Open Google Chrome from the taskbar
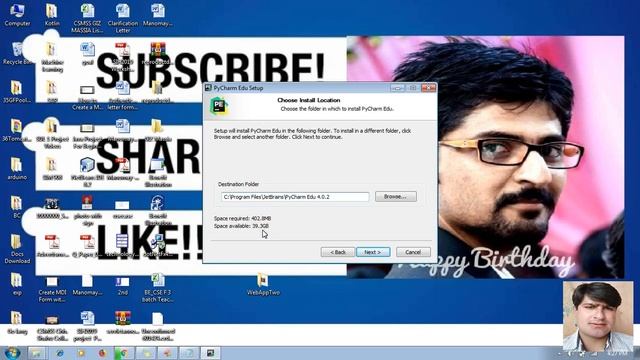Viewport: 640px width, 360px height. [124, 353]
